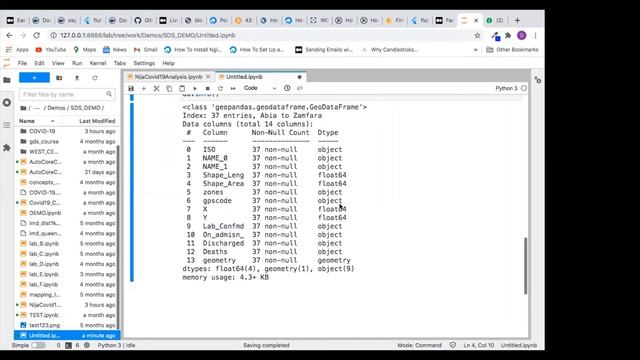The image size is (640, 360).
Task: Open the Settings menu
Action: [144, 63]
